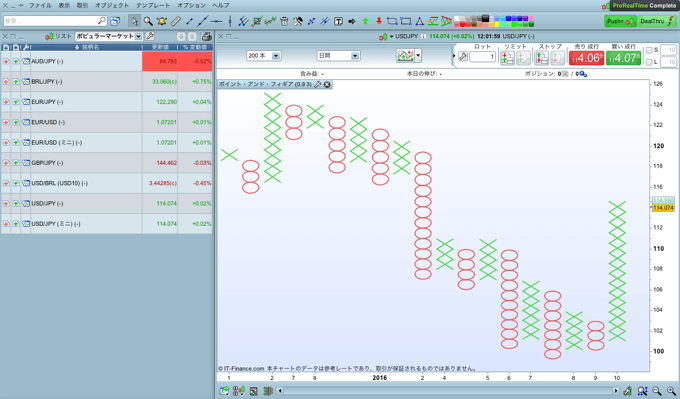Pick the yellow color swatch in palette

(x=497, y=24)
